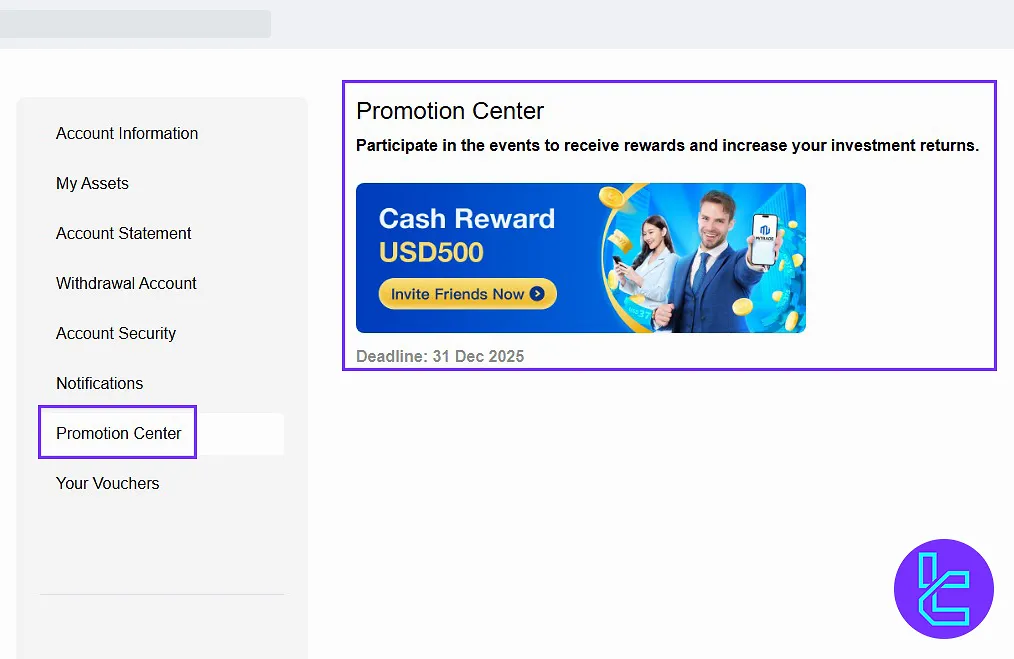Click the Cash Reward banner title
Viewport: 1014px width, 659px height.
[x=466, y=218]
